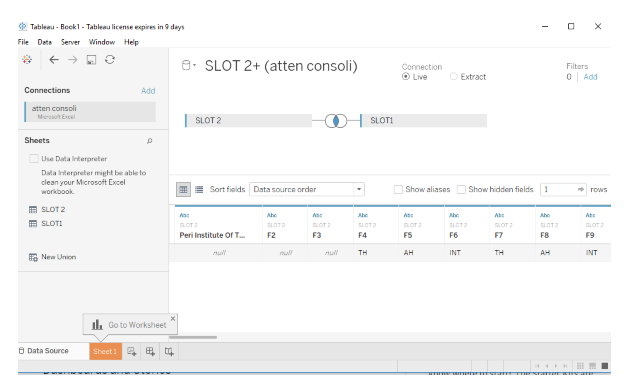Select the Extract connection radio button
Image resolution: width=628 pixels, height=384 pixels.
(x=453, y=76)
